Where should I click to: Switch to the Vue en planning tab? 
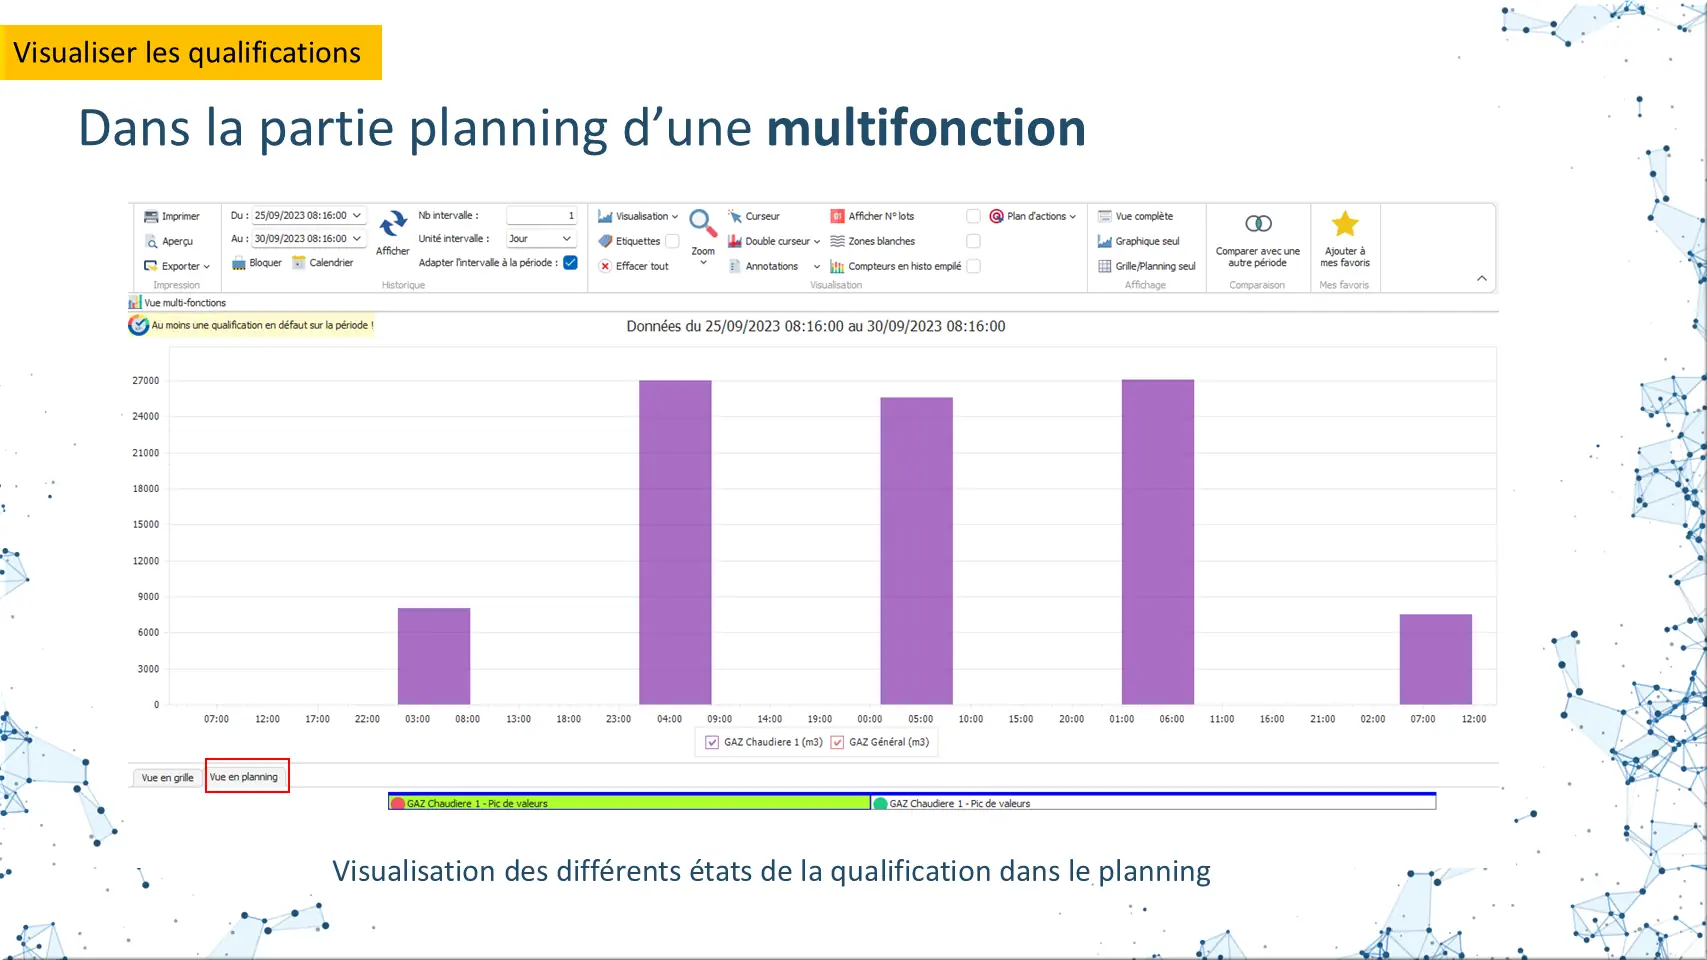click(x=245, y=777)
